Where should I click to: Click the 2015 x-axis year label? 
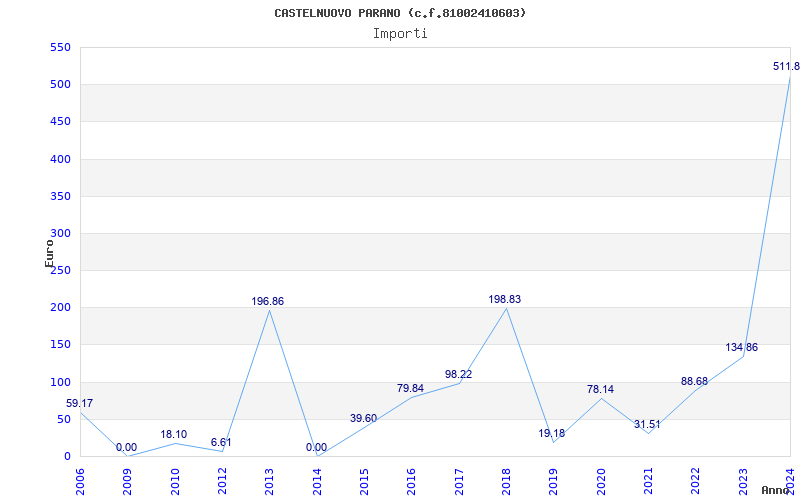tap(364, 482)
